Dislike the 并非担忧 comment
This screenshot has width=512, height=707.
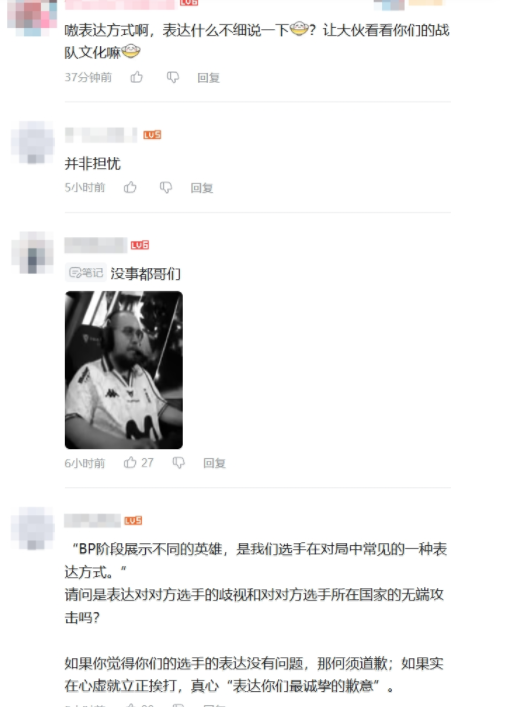click(x=166, y=188)
